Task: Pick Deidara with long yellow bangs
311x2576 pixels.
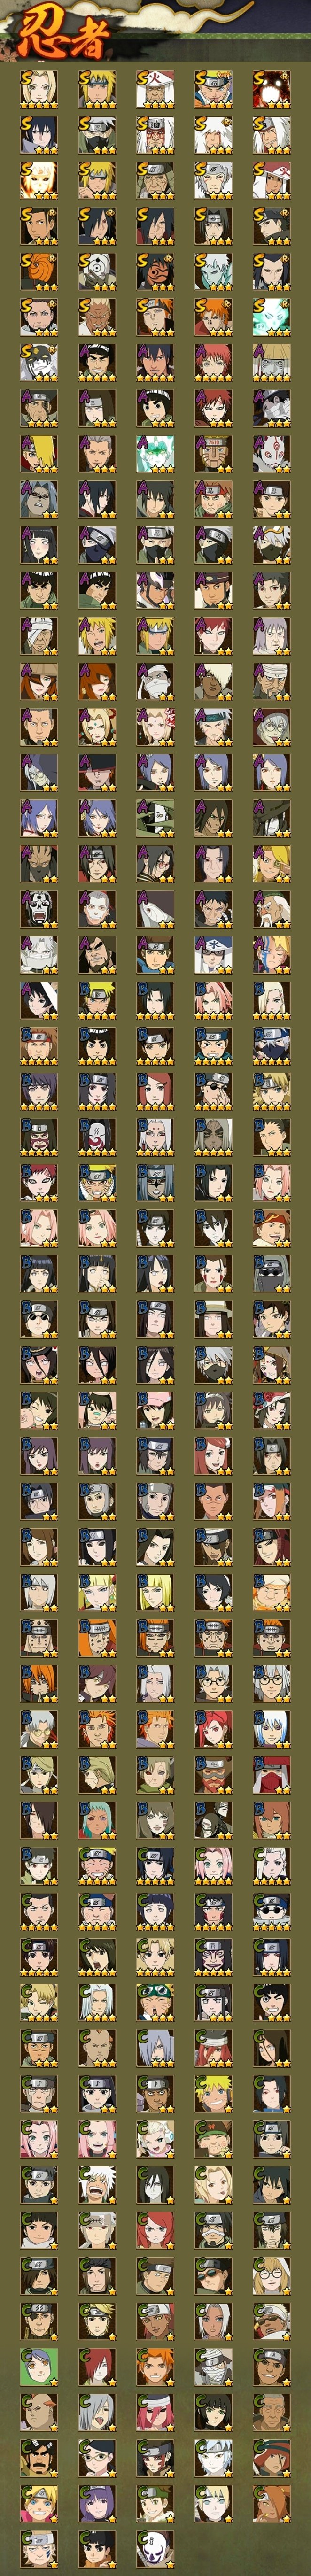Action: click(38, 452)
